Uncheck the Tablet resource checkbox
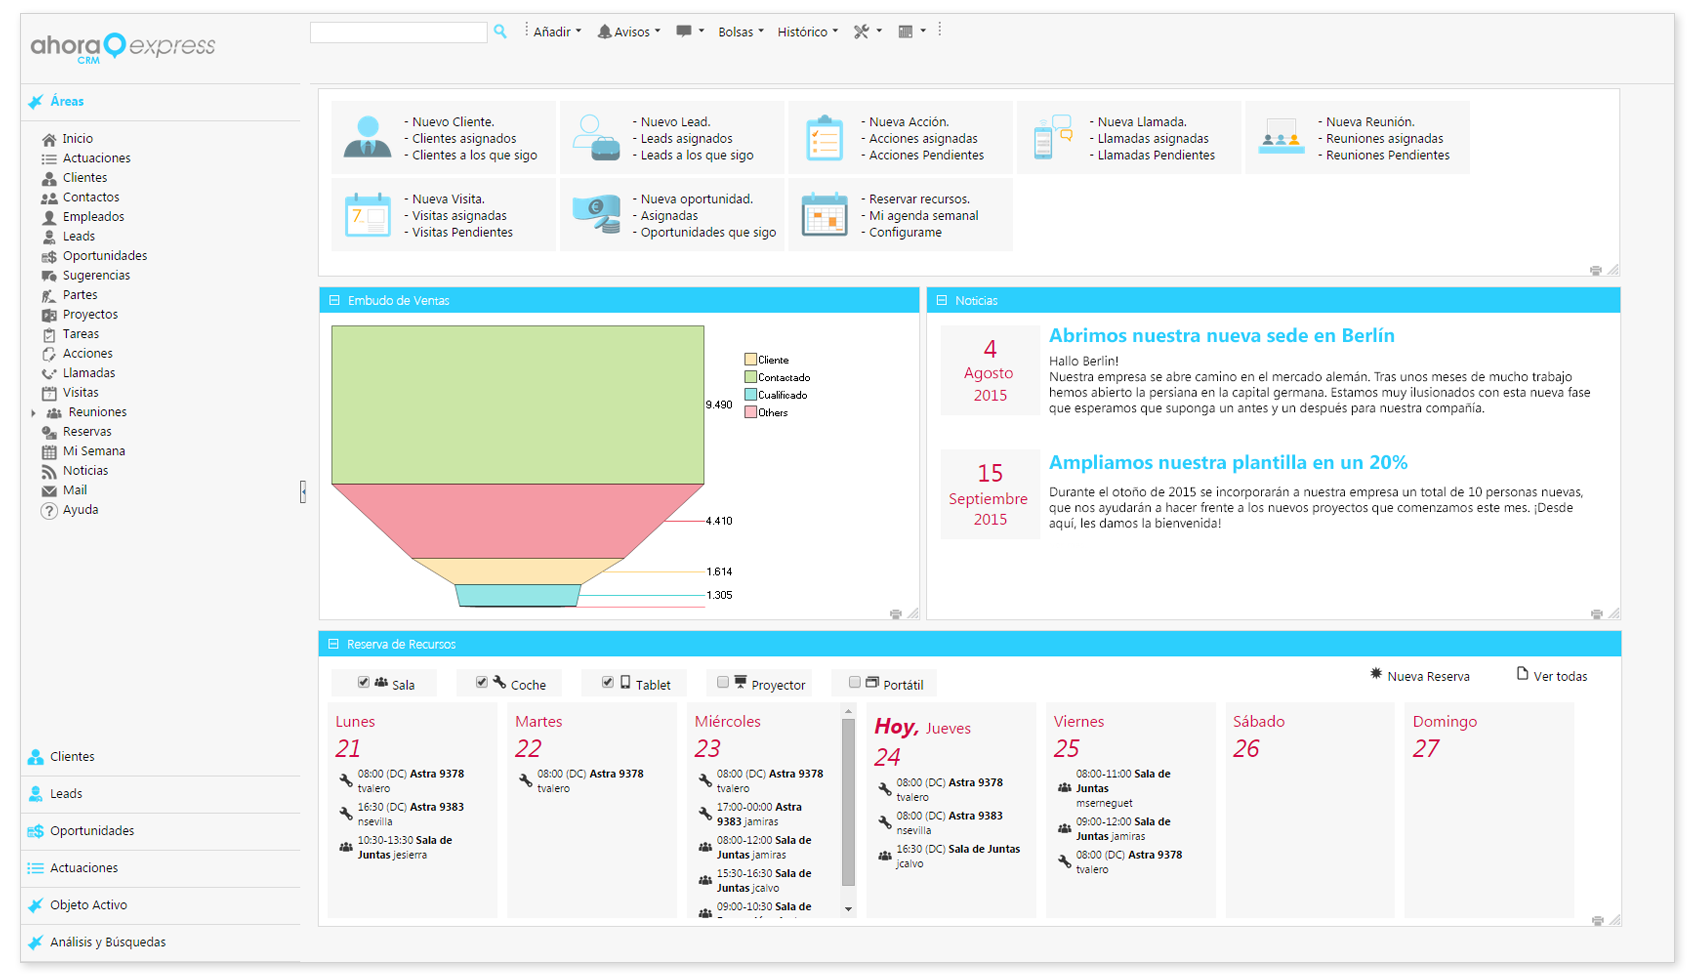Viewport: 1695px width, 974px height. [x=607, y=682]
